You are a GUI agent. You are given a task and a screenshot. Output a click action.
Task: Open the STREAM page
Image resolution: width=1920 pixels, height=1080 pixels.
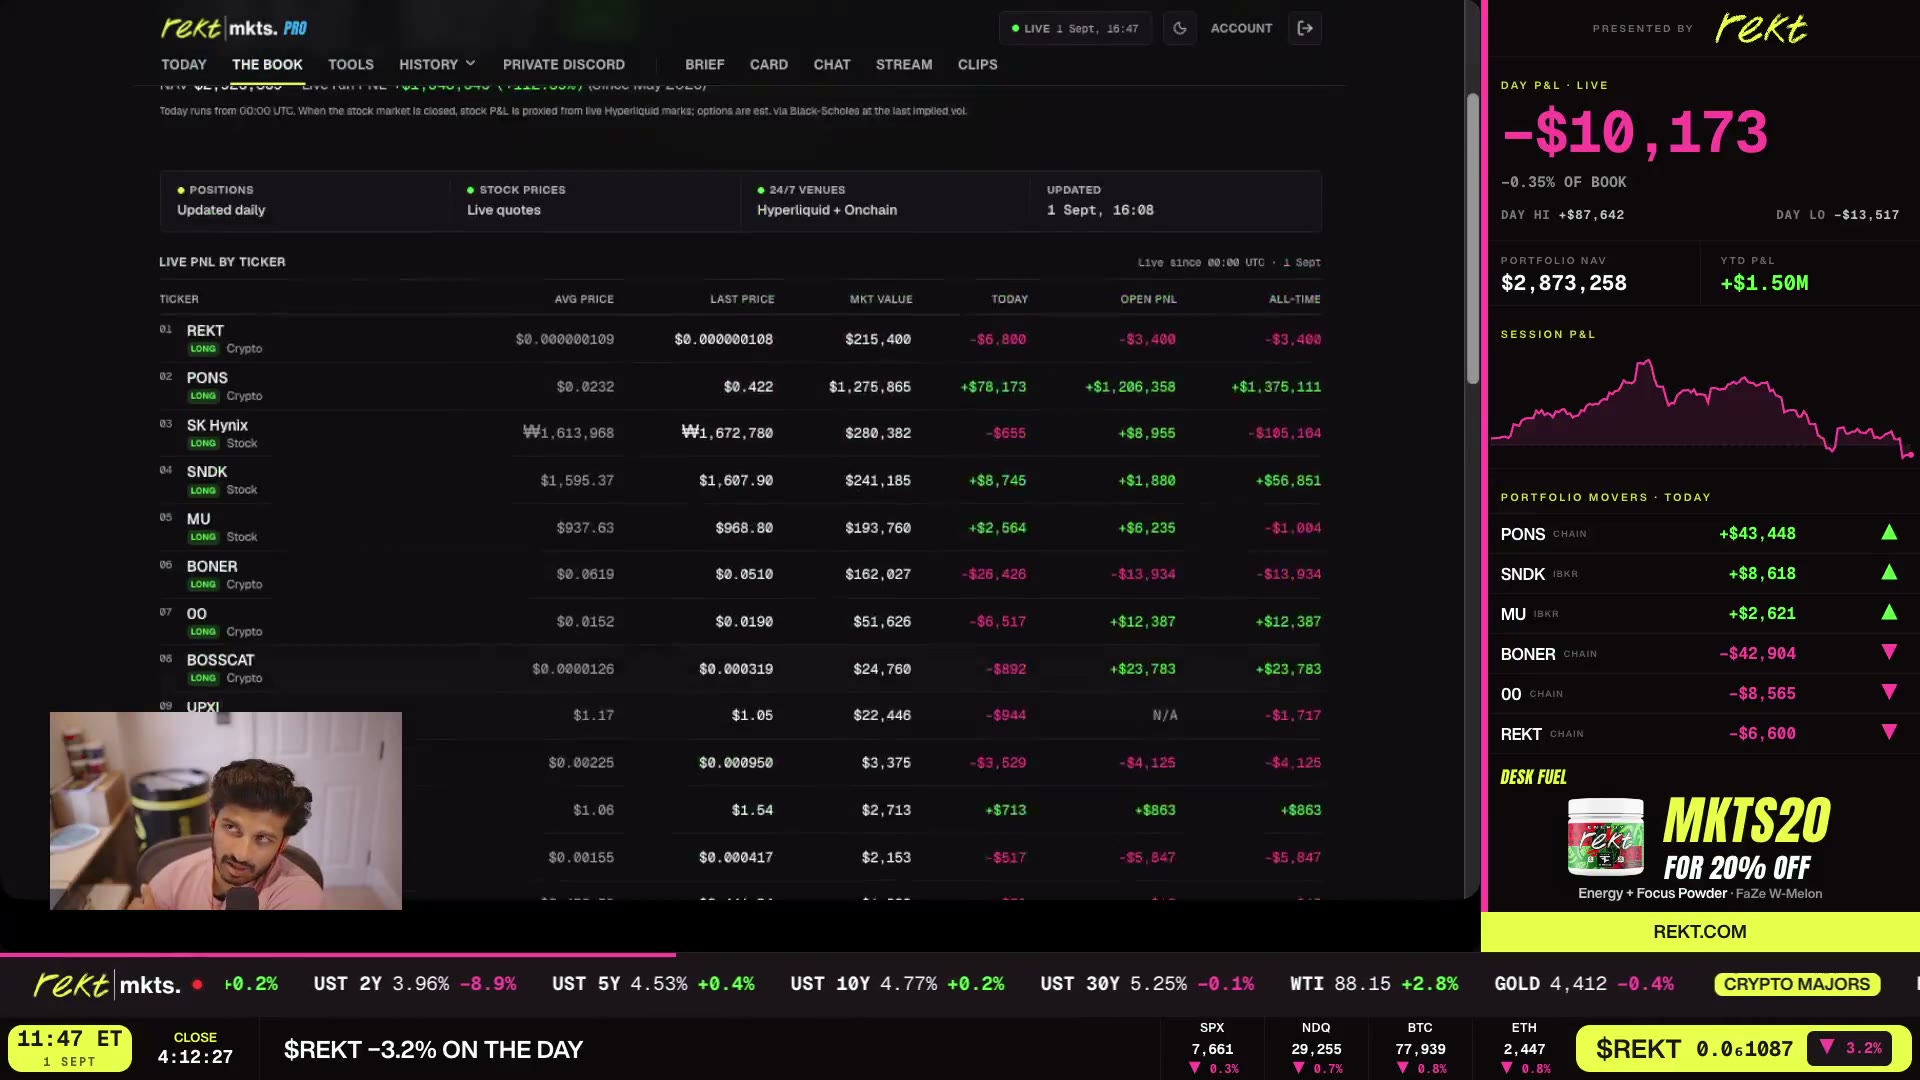(904, 64)
